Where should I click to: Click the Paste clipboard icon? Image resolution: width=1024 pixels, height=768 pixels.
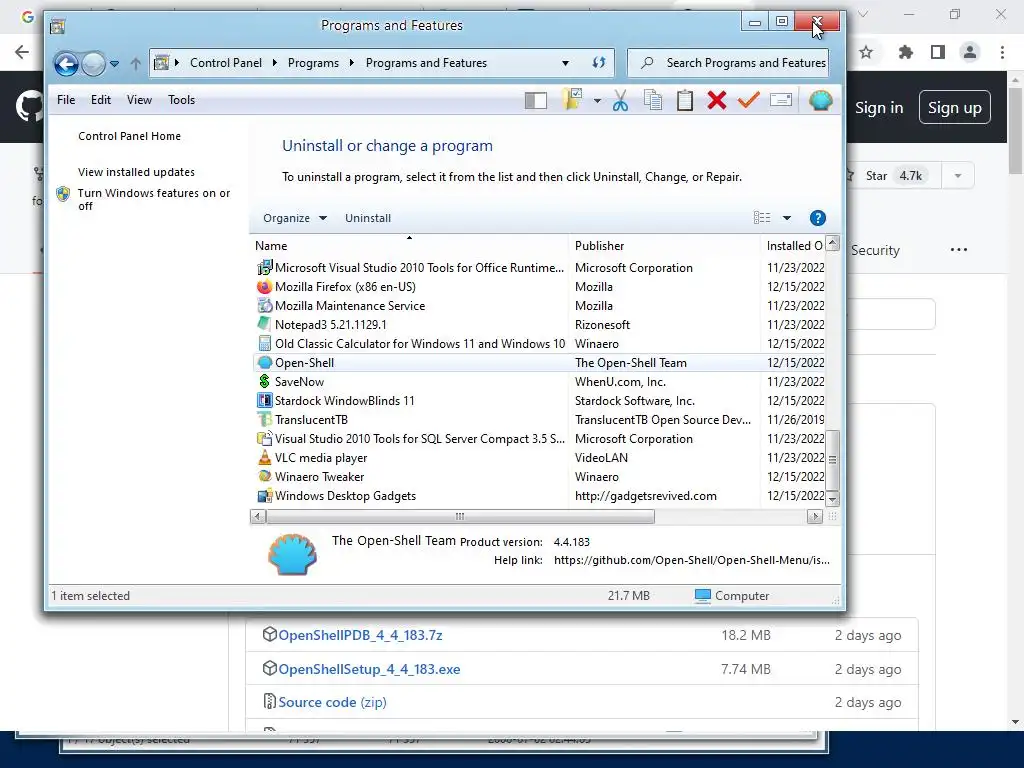point(684,100)
